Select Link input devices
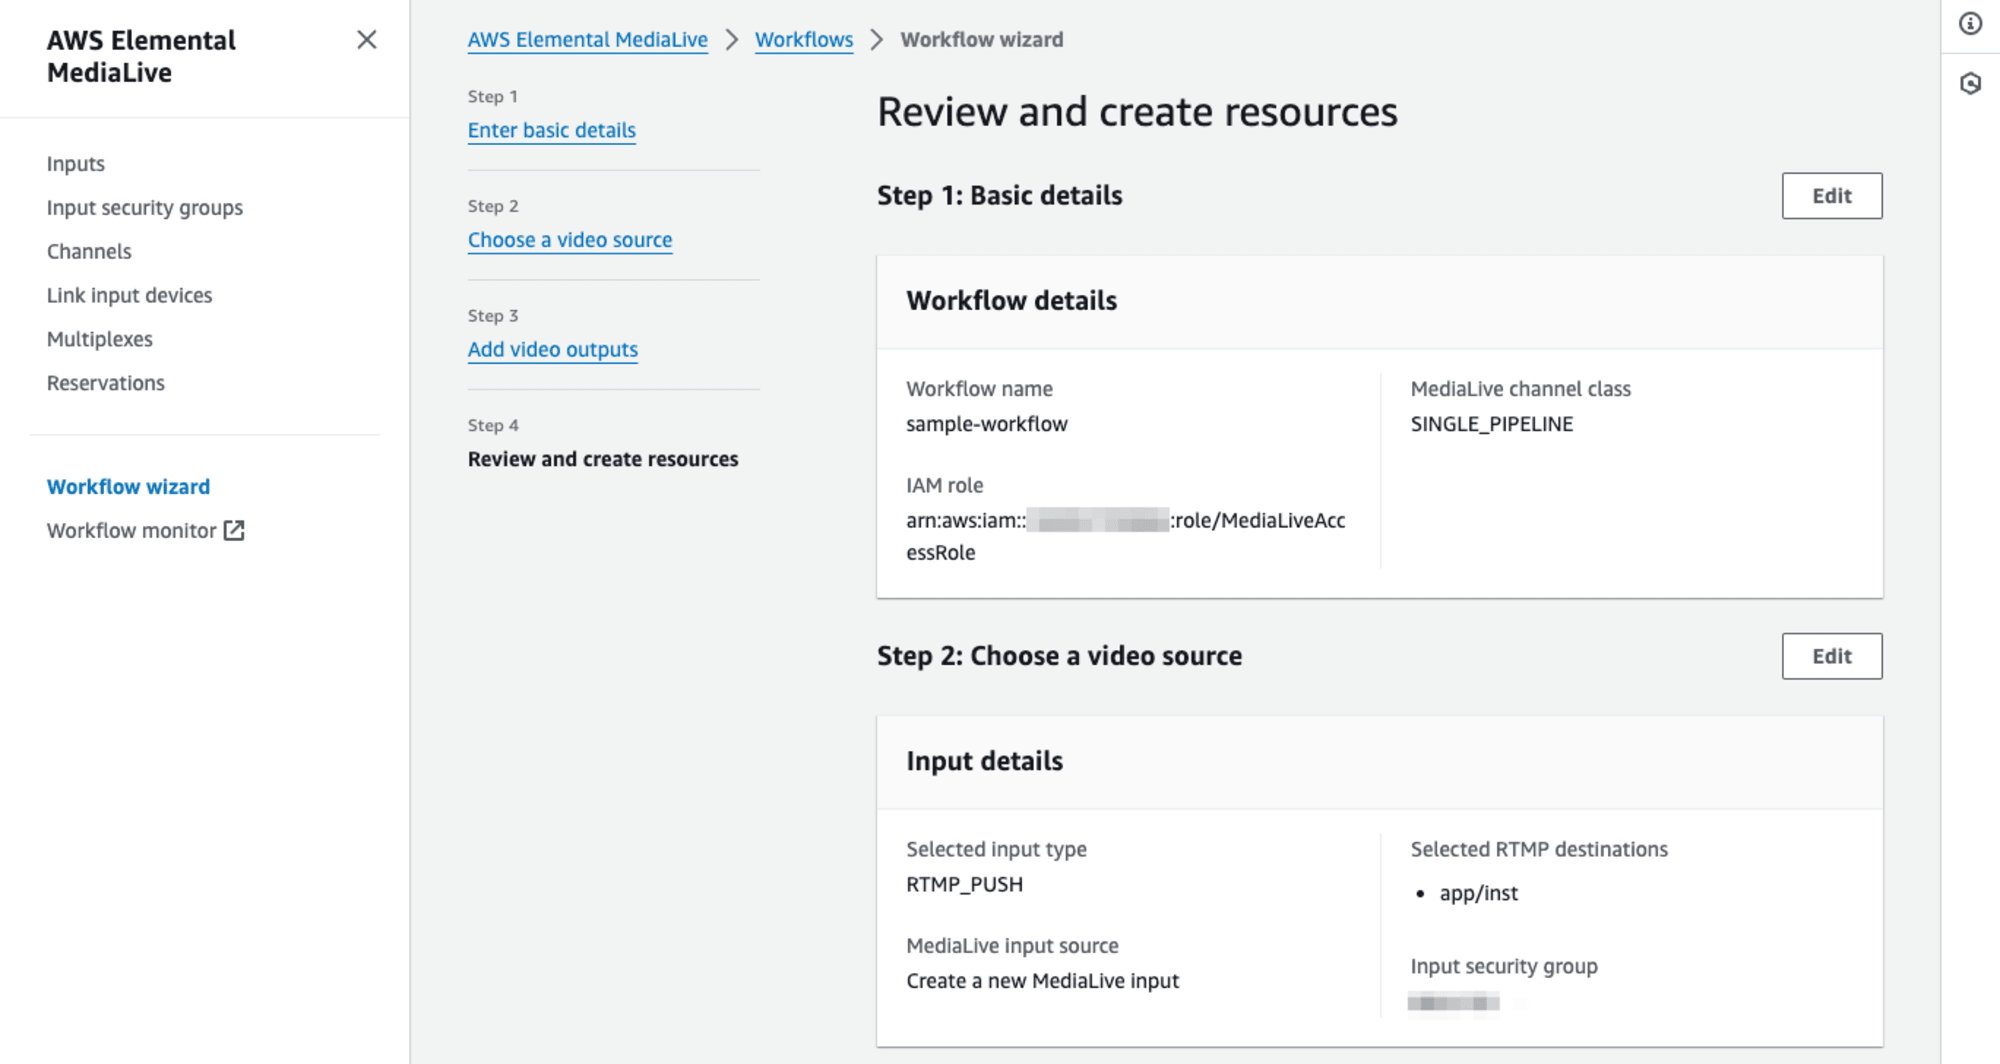2000x1064 pixels. pyautogui.click(x=130, y=295)
